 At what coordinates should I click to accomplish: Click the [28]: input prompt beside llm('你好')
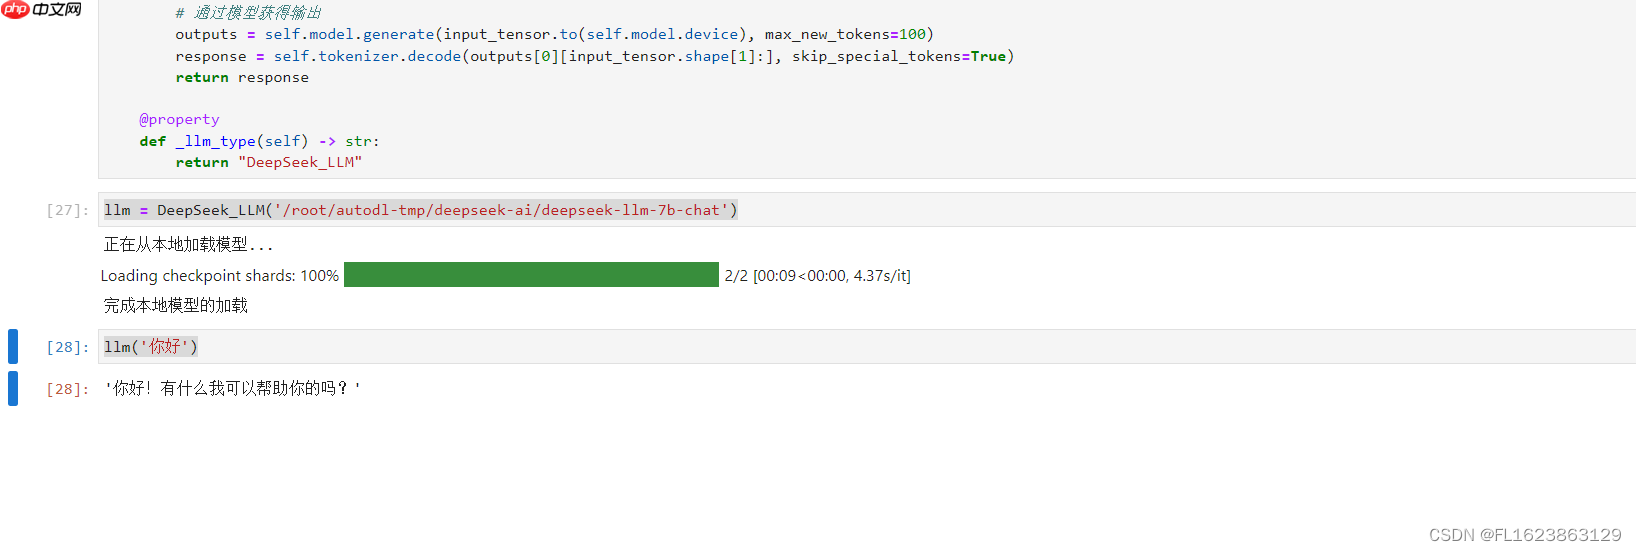click(67, 347)
